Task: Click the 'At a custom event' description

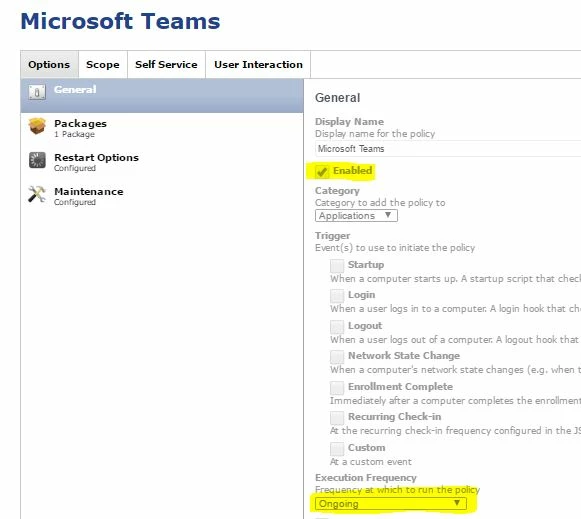Action: click(371, 462)
